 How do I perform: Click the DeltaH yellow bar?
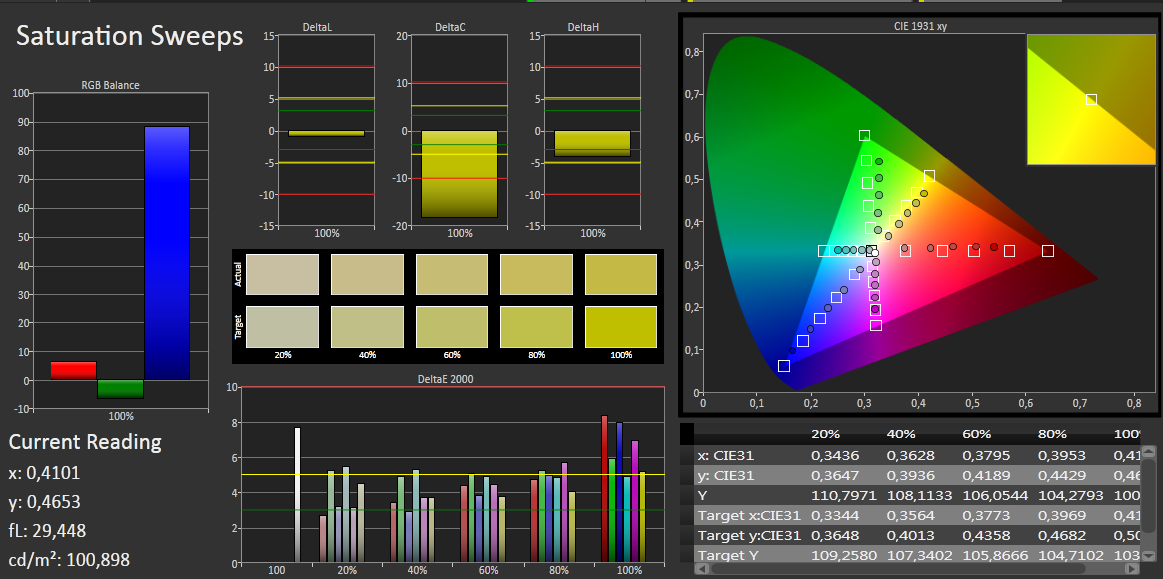tap(593, 144)
